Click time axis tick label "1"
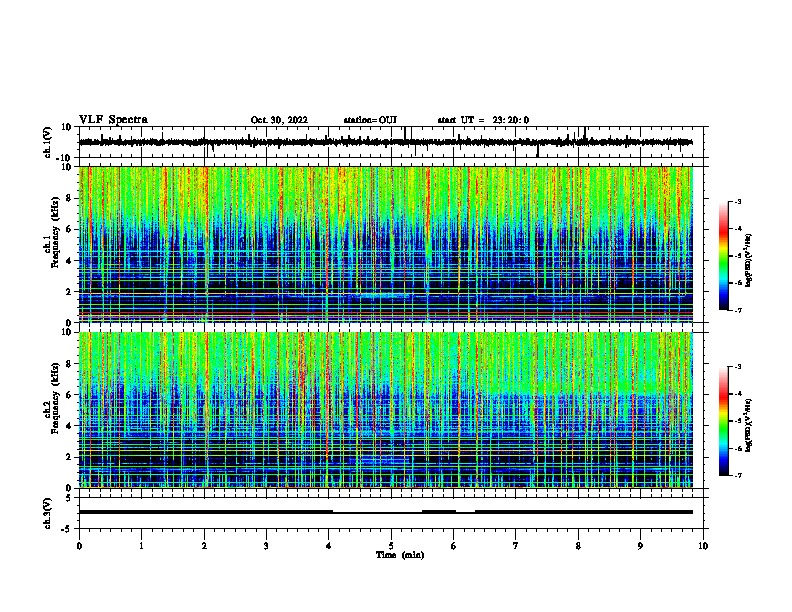 pos(141,546)
